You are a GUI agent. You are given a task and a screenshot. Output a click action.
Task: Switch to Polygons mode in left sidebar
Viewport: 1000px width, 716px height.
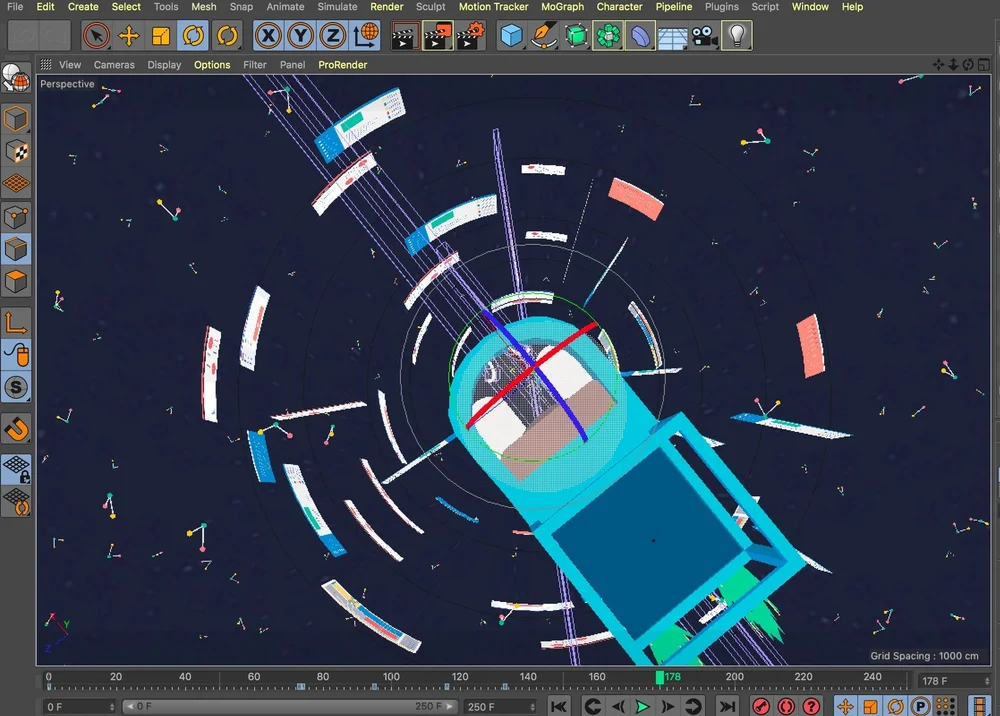pyautogui.click(x=16, y=282)
